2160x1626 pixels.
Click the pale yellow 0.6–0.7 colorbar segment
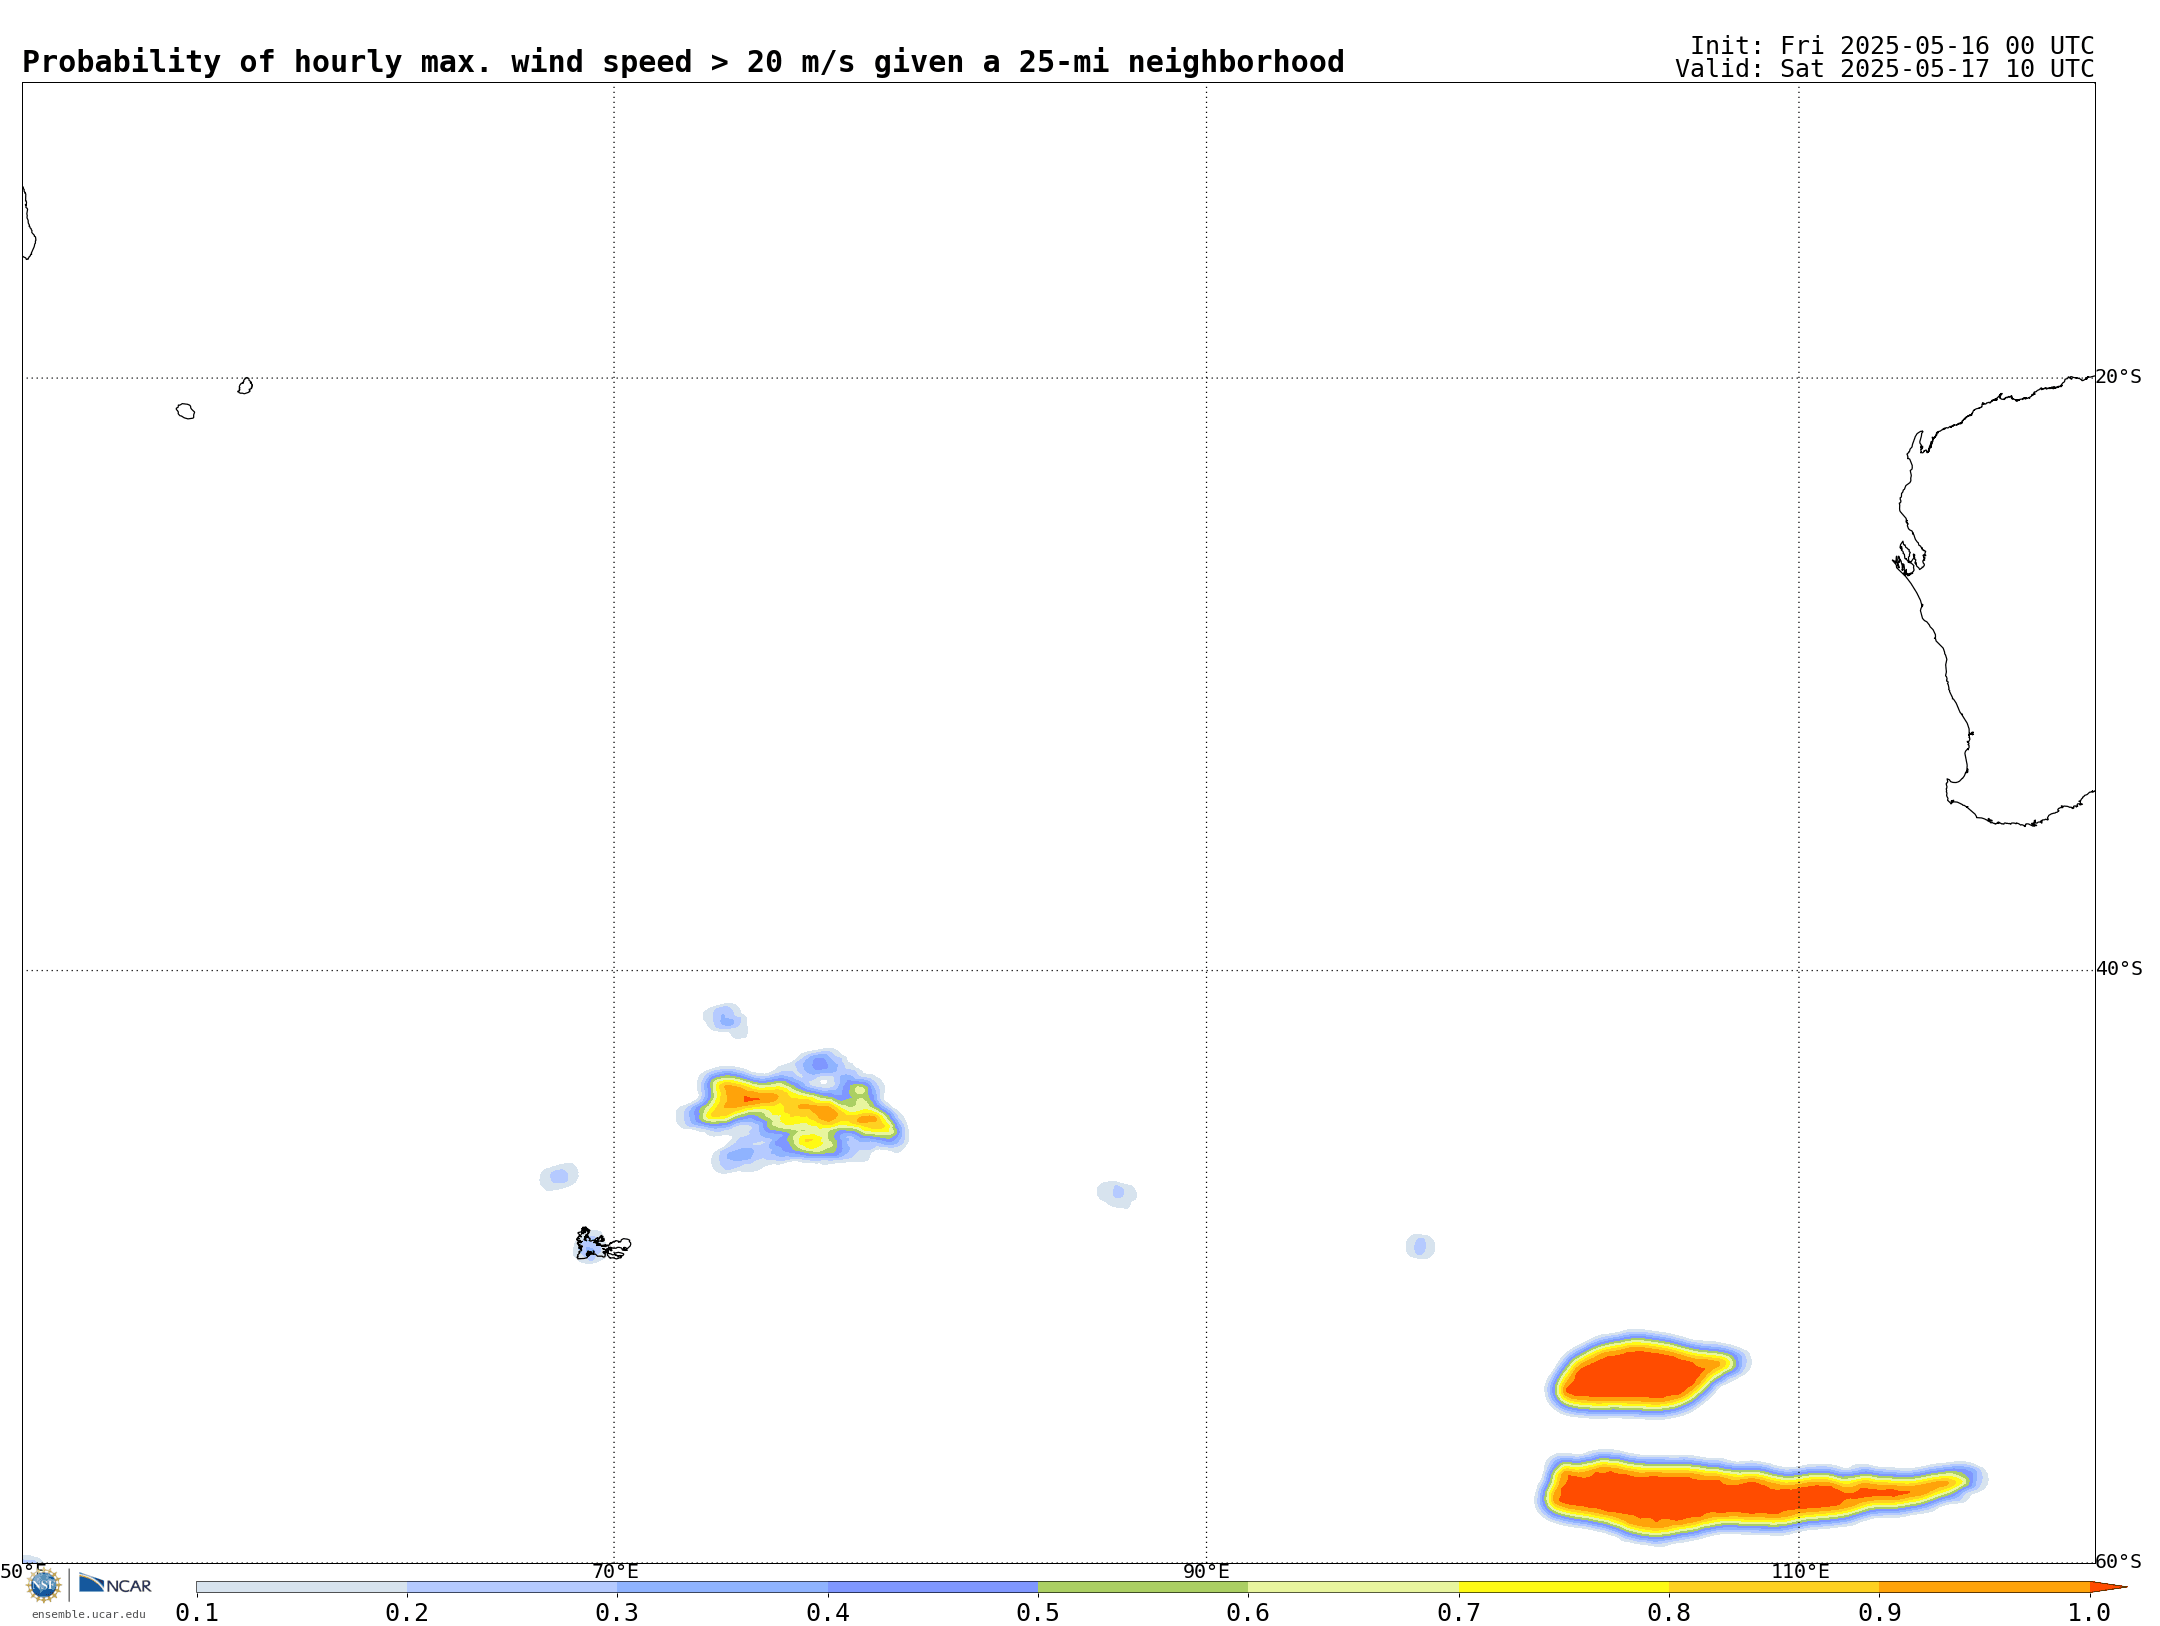coord(1353,1587)
